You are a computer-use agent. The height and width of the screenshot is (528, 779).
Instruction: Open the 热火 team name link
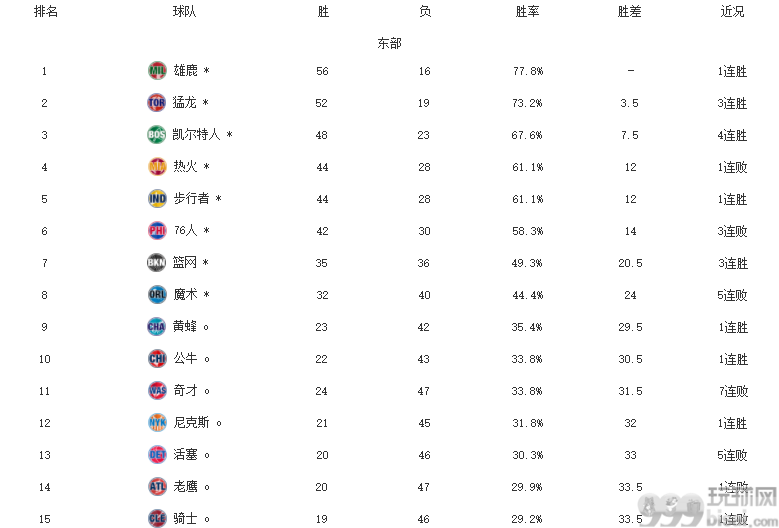(x=185, y=166)
